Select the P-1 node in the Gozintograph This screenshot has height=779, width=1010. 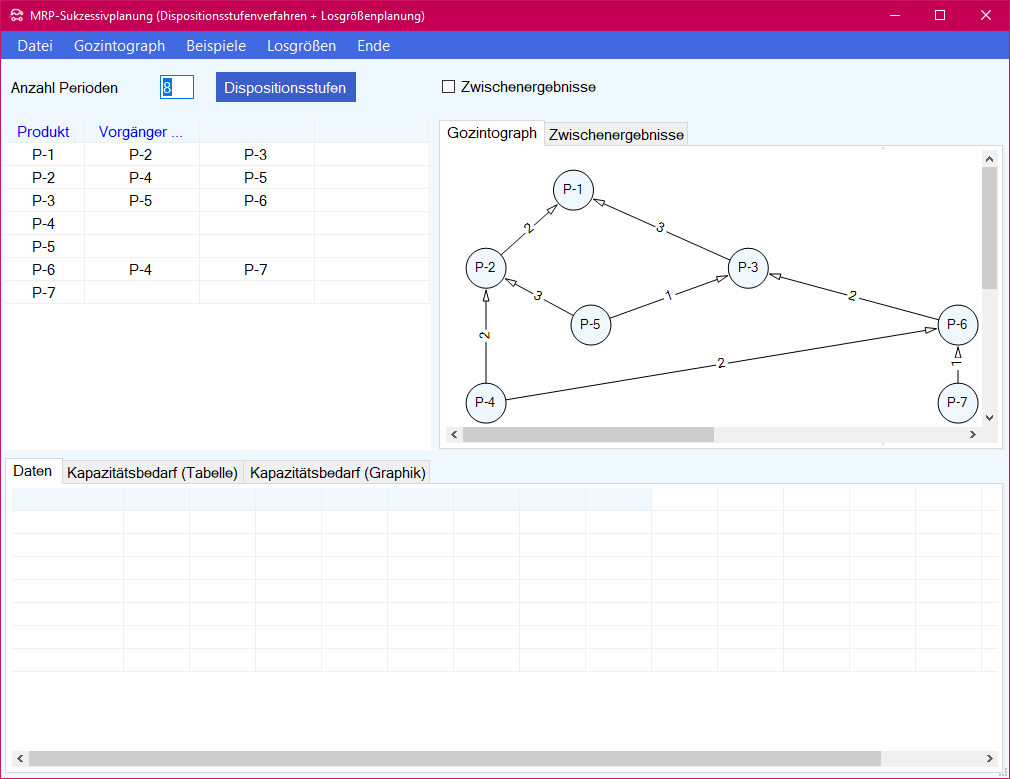point(573,189)
